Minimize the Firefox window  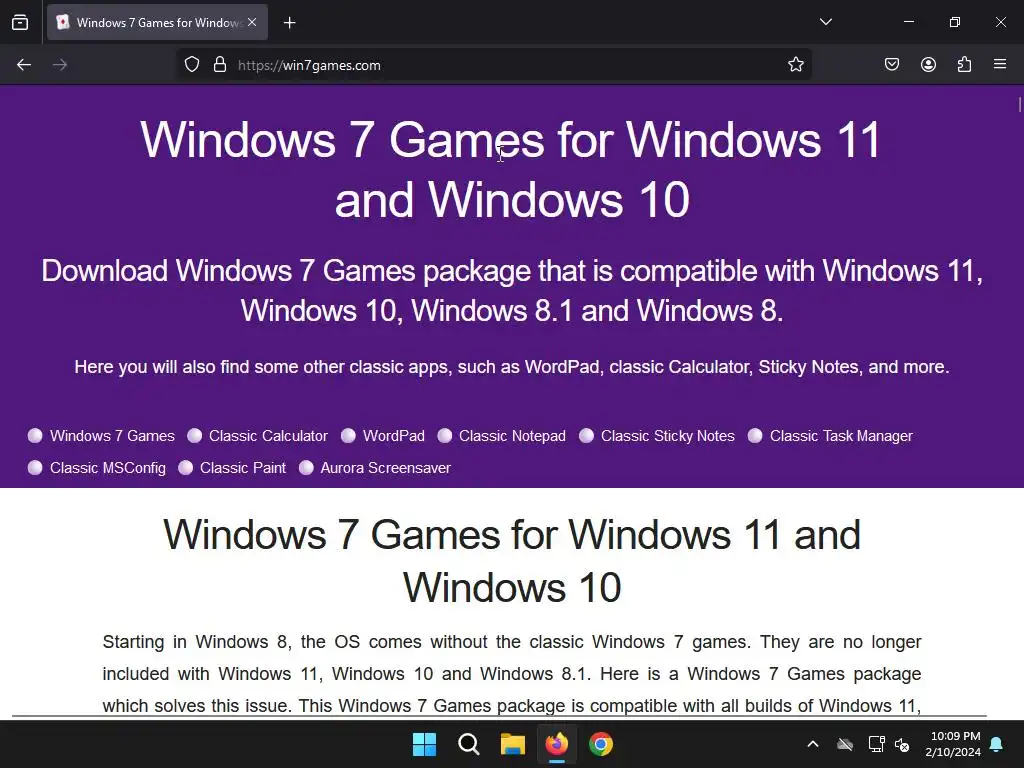coord(908,22)
